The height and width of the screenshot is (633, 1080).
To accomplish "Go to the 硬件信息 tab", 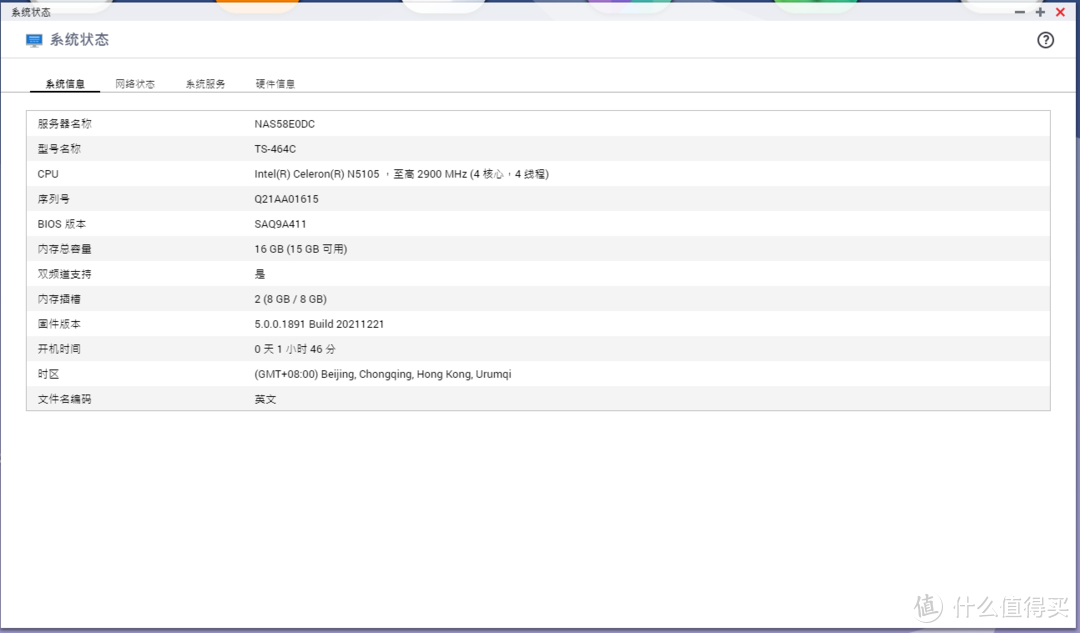I will click(x=275, y=84).
